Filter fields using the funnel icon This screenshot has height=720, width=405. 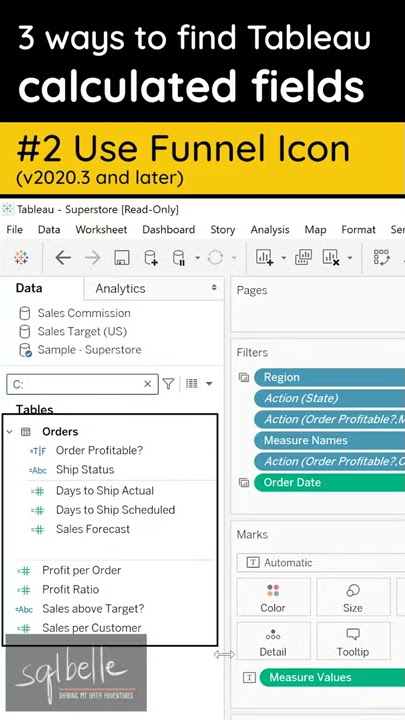tap(169, 383)
